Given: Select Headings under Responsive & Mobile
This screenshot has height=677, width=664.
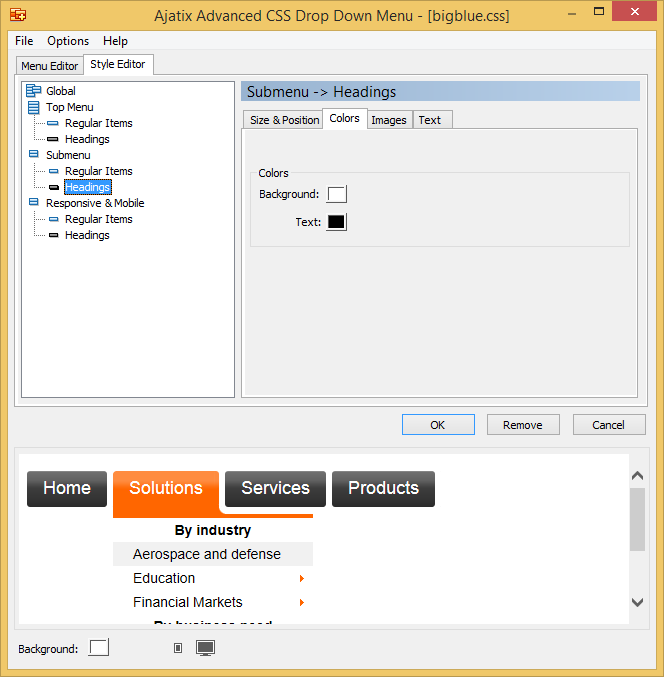Looking at the screenshot, I should [87, 235].
